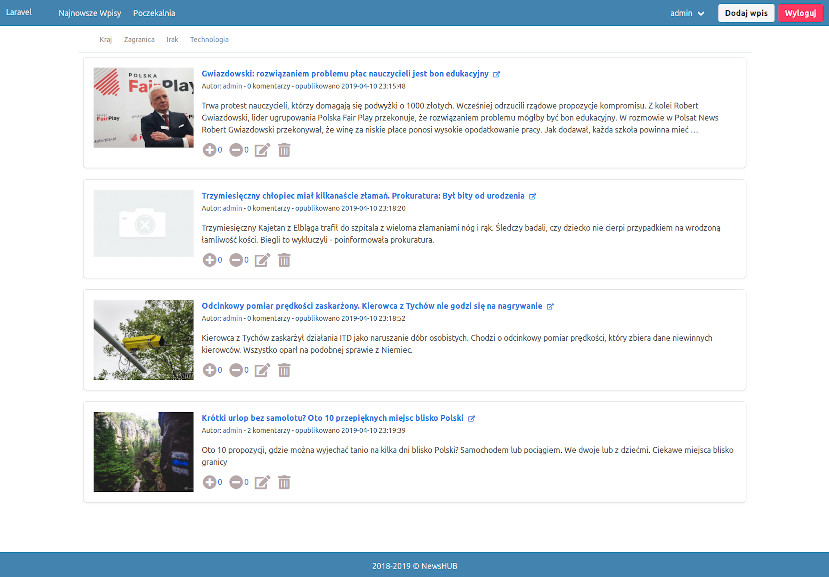
Task: Upvote the Gwiazdowski article with plus icon
Action: 209,150
